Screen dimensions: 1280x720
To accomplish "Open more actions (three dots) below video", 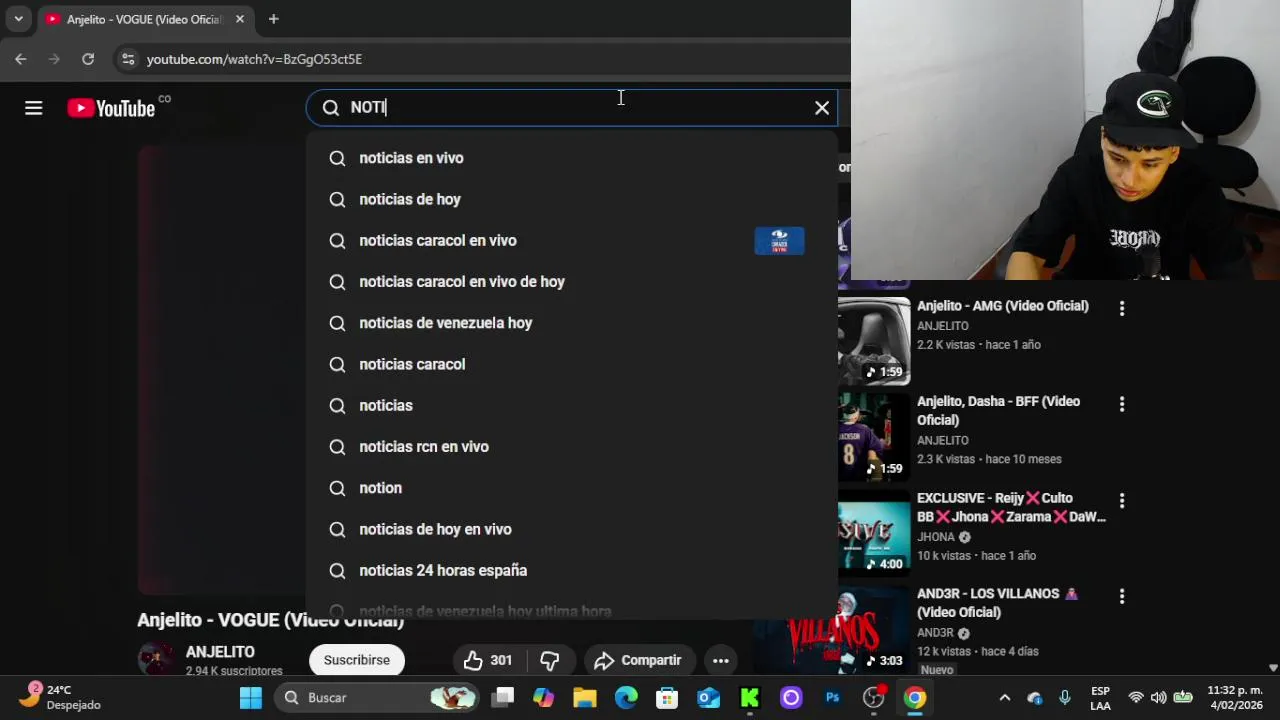I will click(x=720, y=660).
